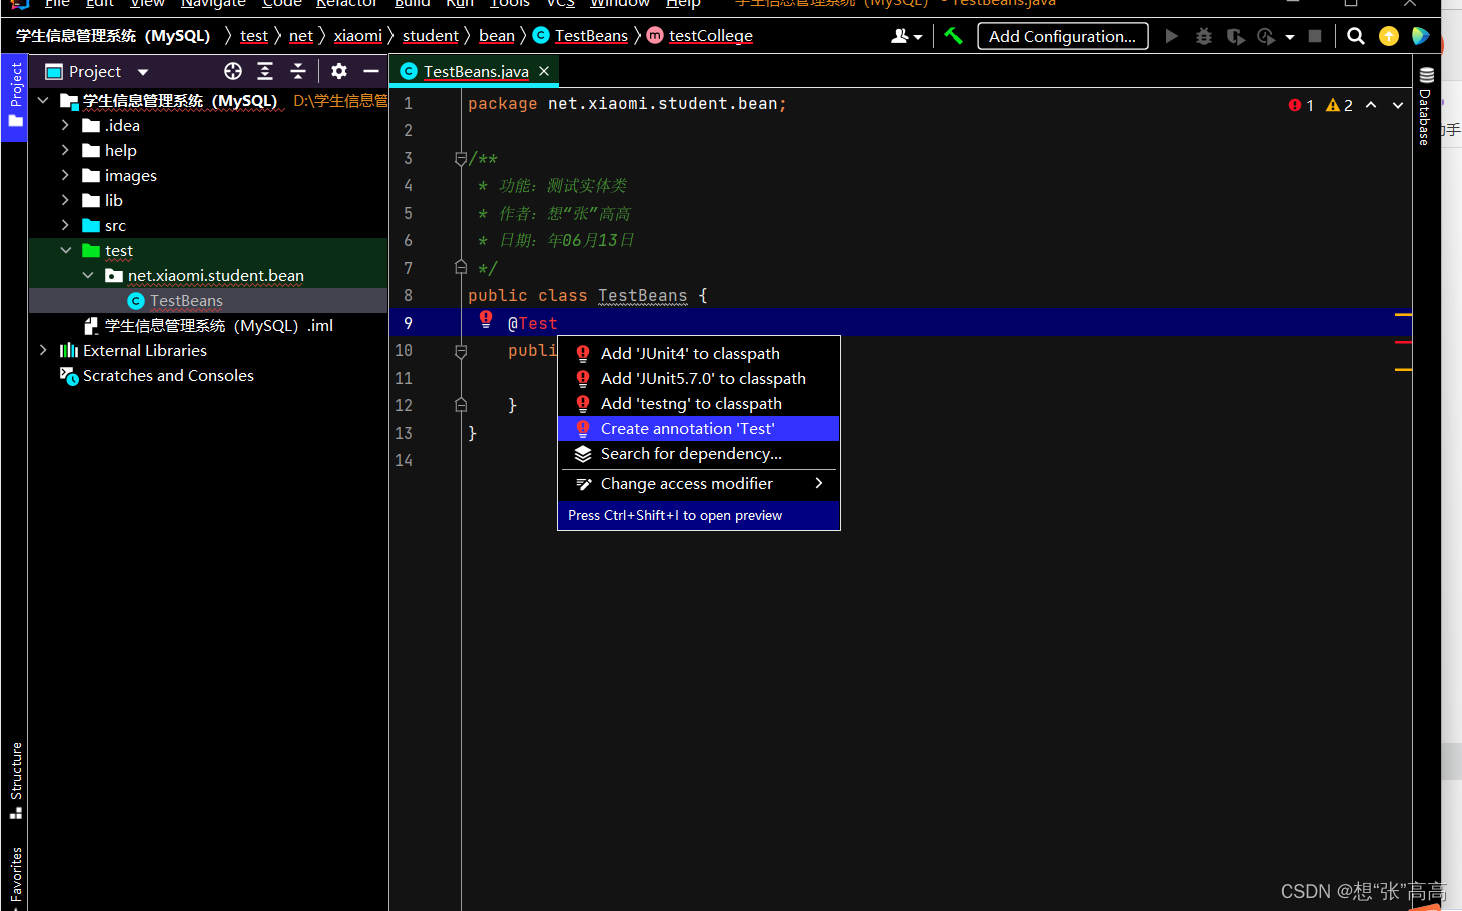Click the green Build project hammer icon
The width and height of the screenshot is (1462, 911).
(x=953, y=36)
